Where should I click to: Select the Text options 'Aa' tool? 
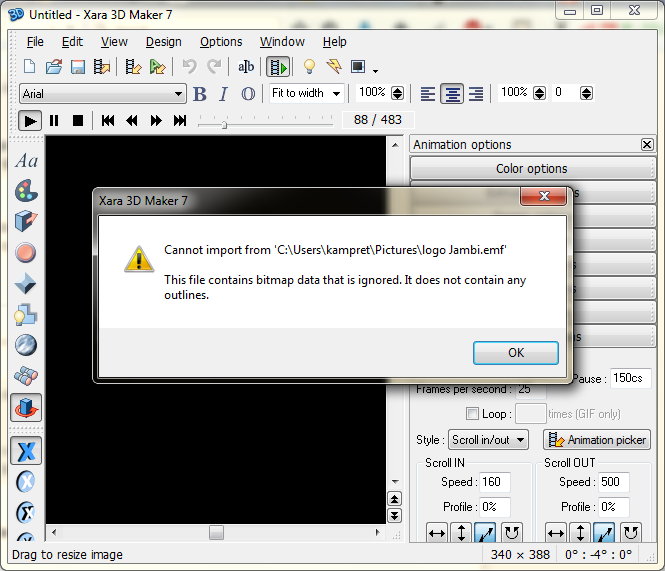(x=26, y=161)
